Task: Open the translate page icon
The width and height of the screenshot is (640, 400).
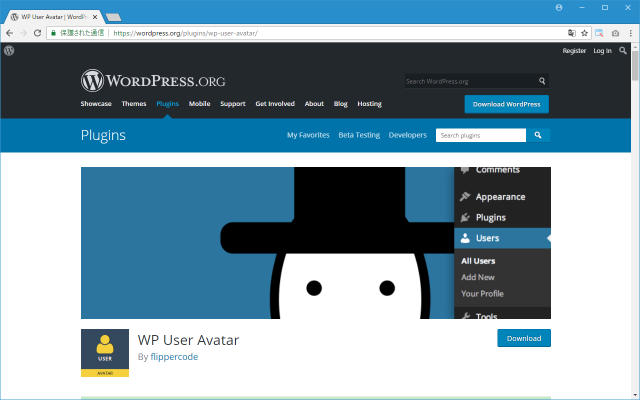Action: click(572, 33)
